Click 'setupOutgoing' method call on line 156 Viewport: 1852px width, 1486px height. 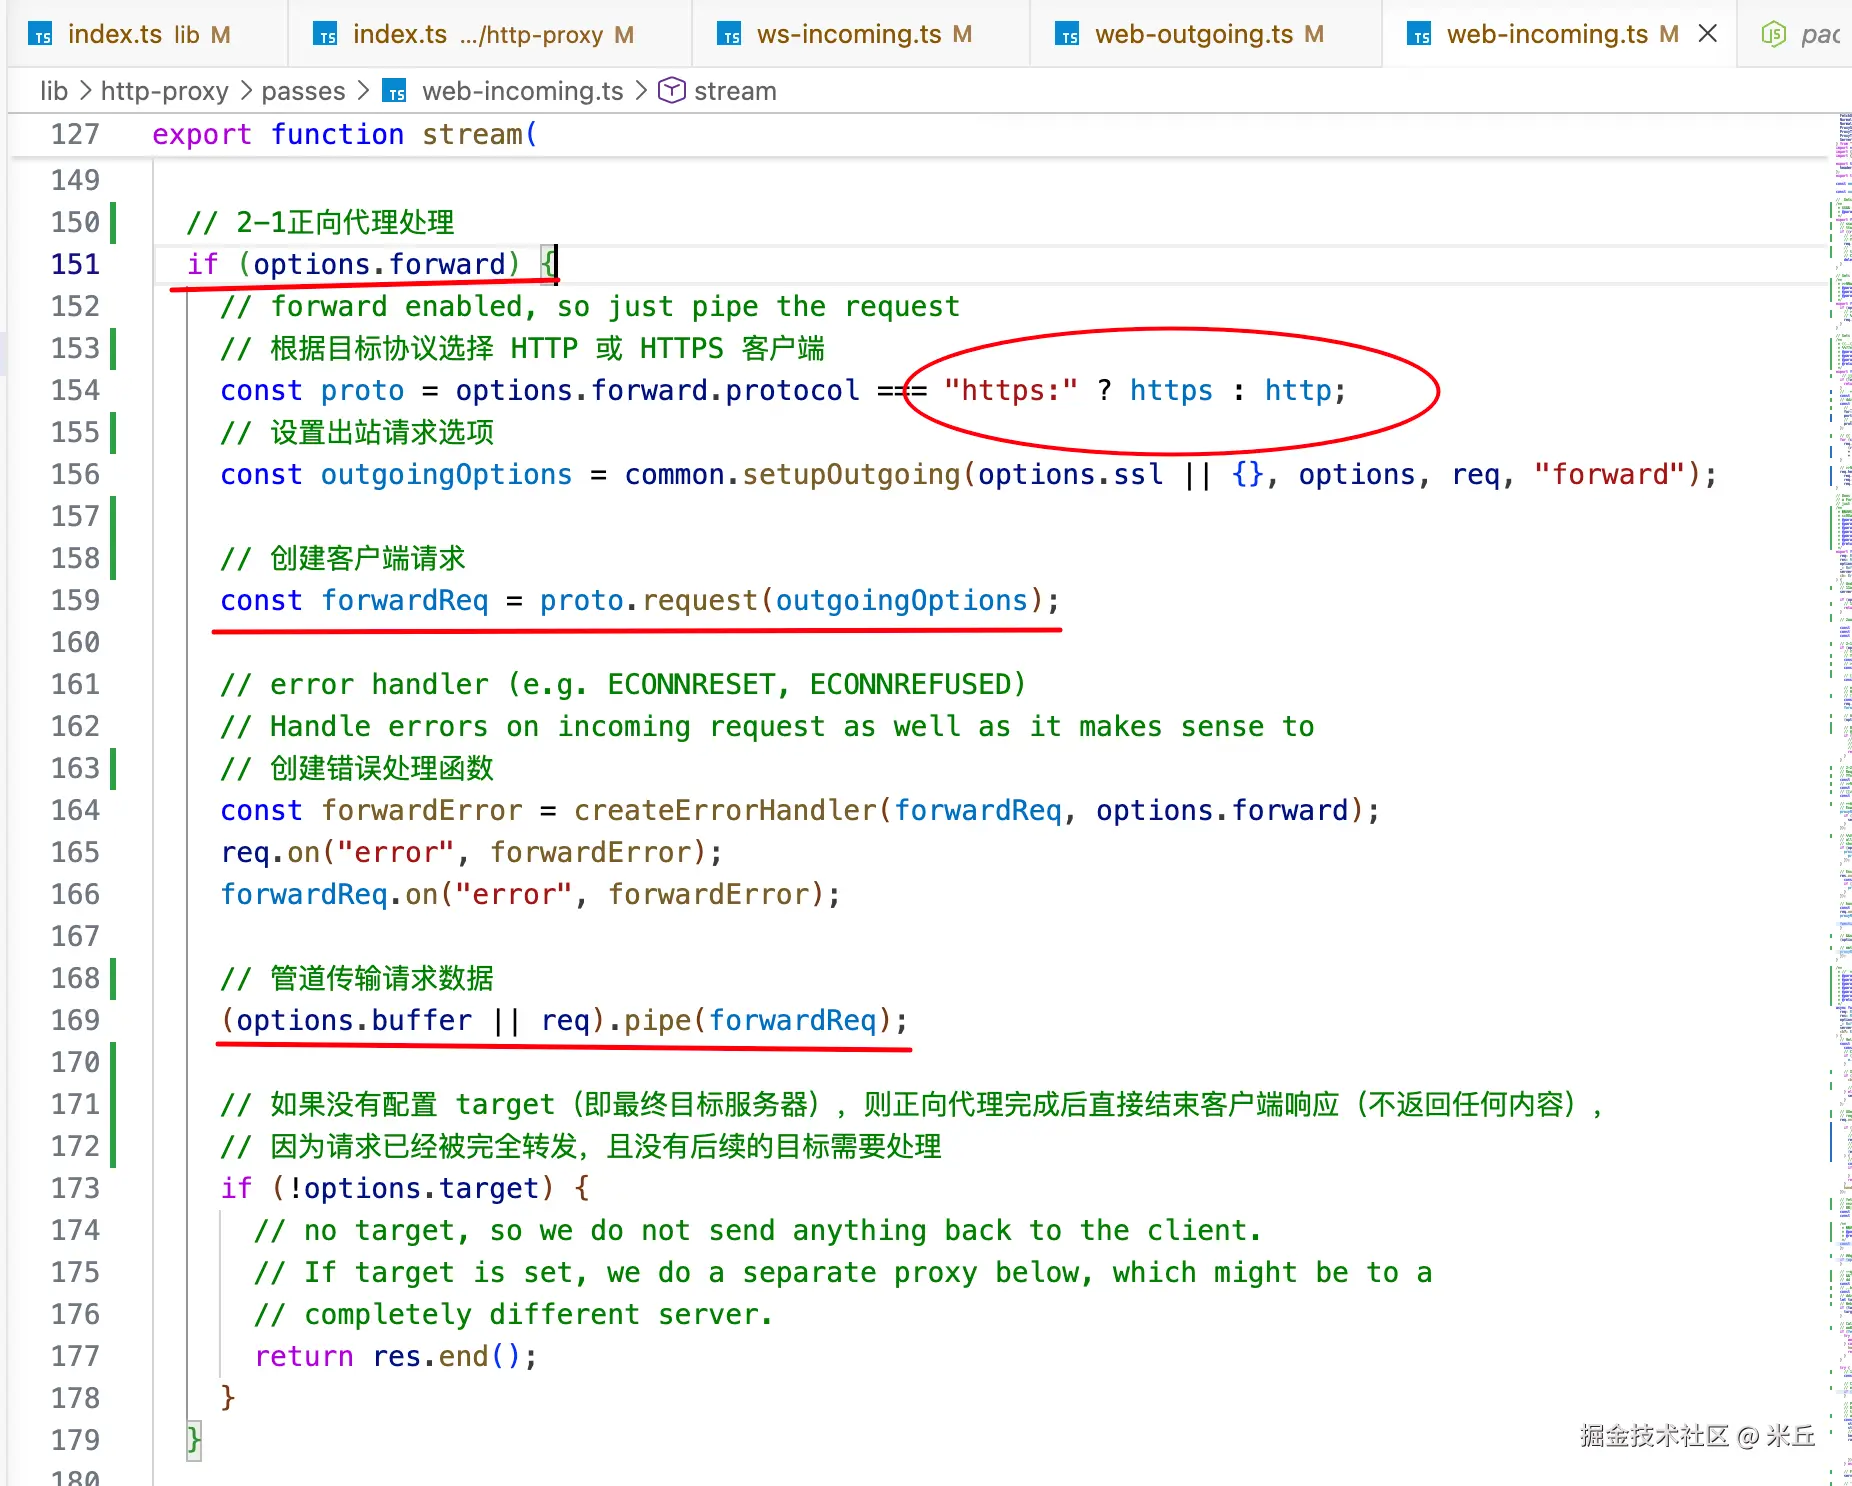pyautogui.click(x=851, y=474)
